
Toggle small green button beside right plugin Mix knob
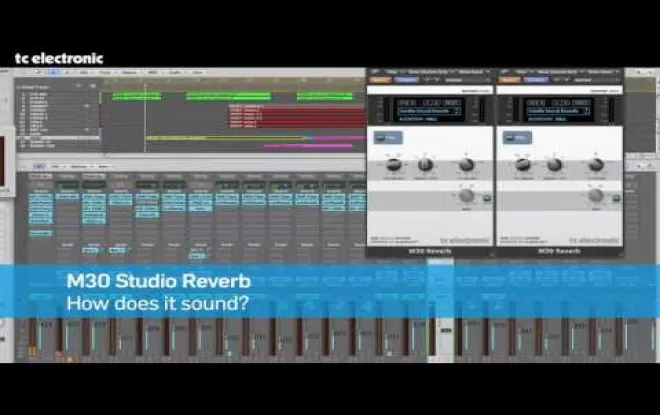coord(616,197)
